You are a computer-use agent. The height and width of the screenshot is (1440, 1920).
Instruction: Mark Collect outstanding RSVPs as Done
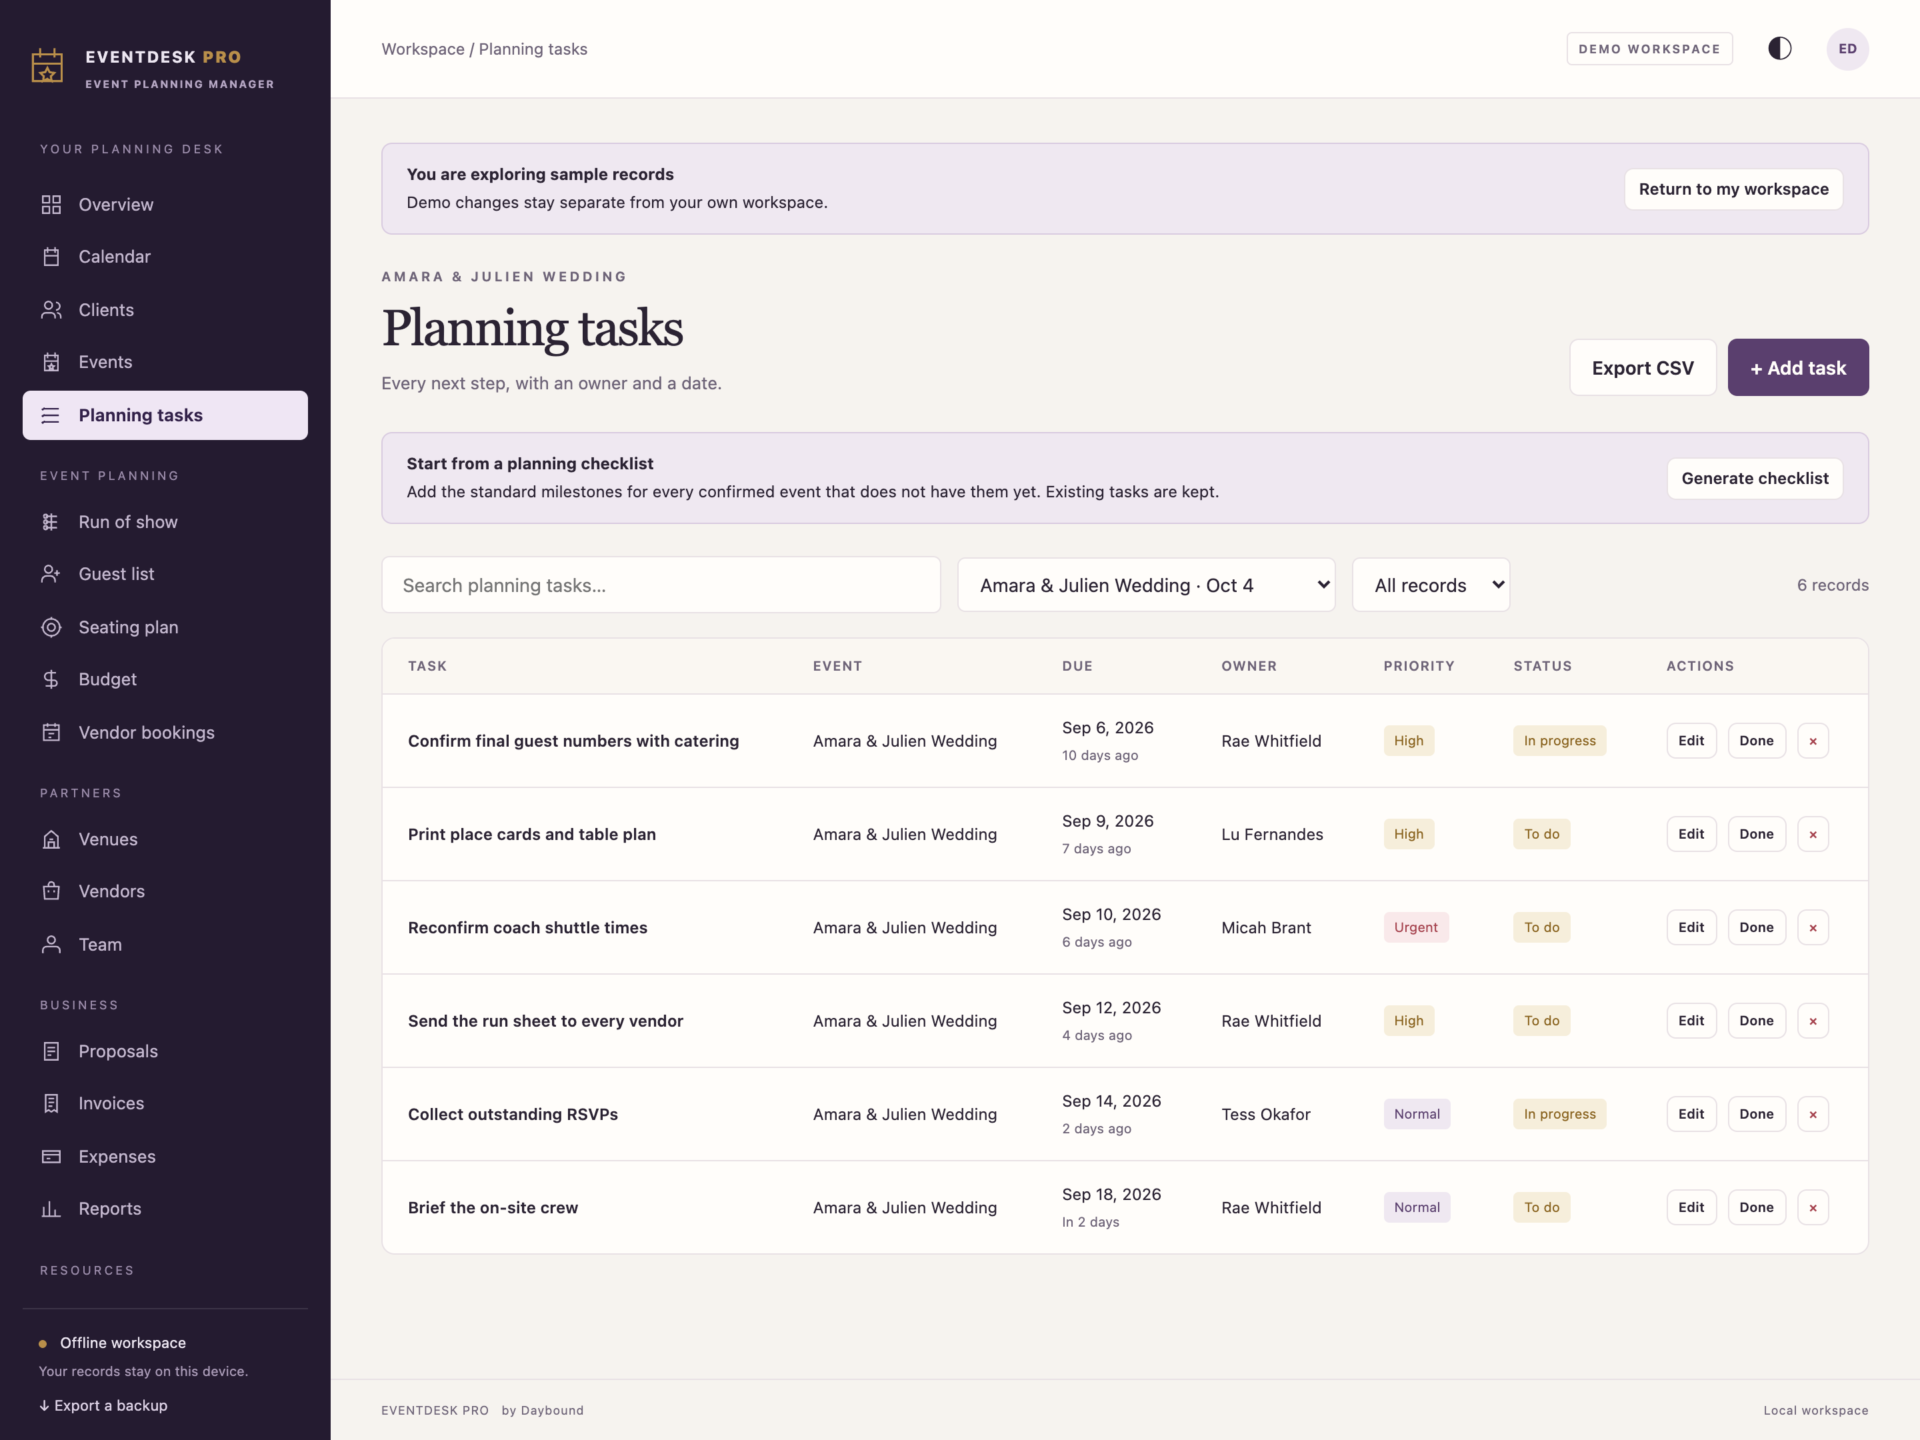point(1756,1114)
